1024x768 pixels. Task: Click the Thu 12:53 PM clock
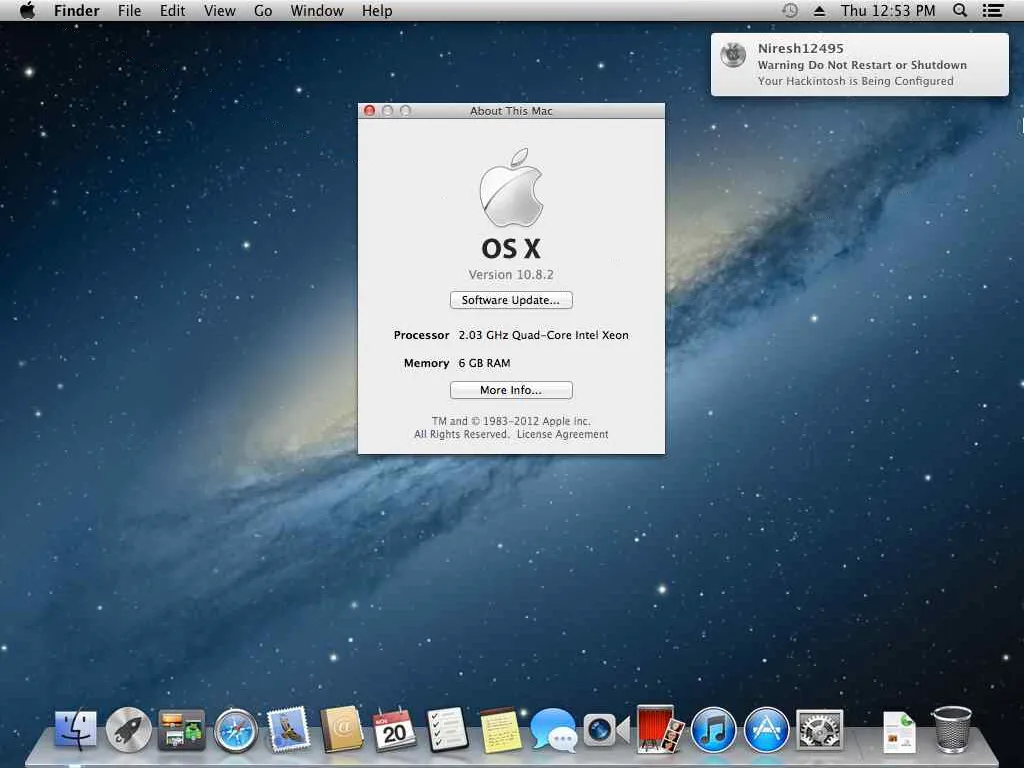coord(888,10)
